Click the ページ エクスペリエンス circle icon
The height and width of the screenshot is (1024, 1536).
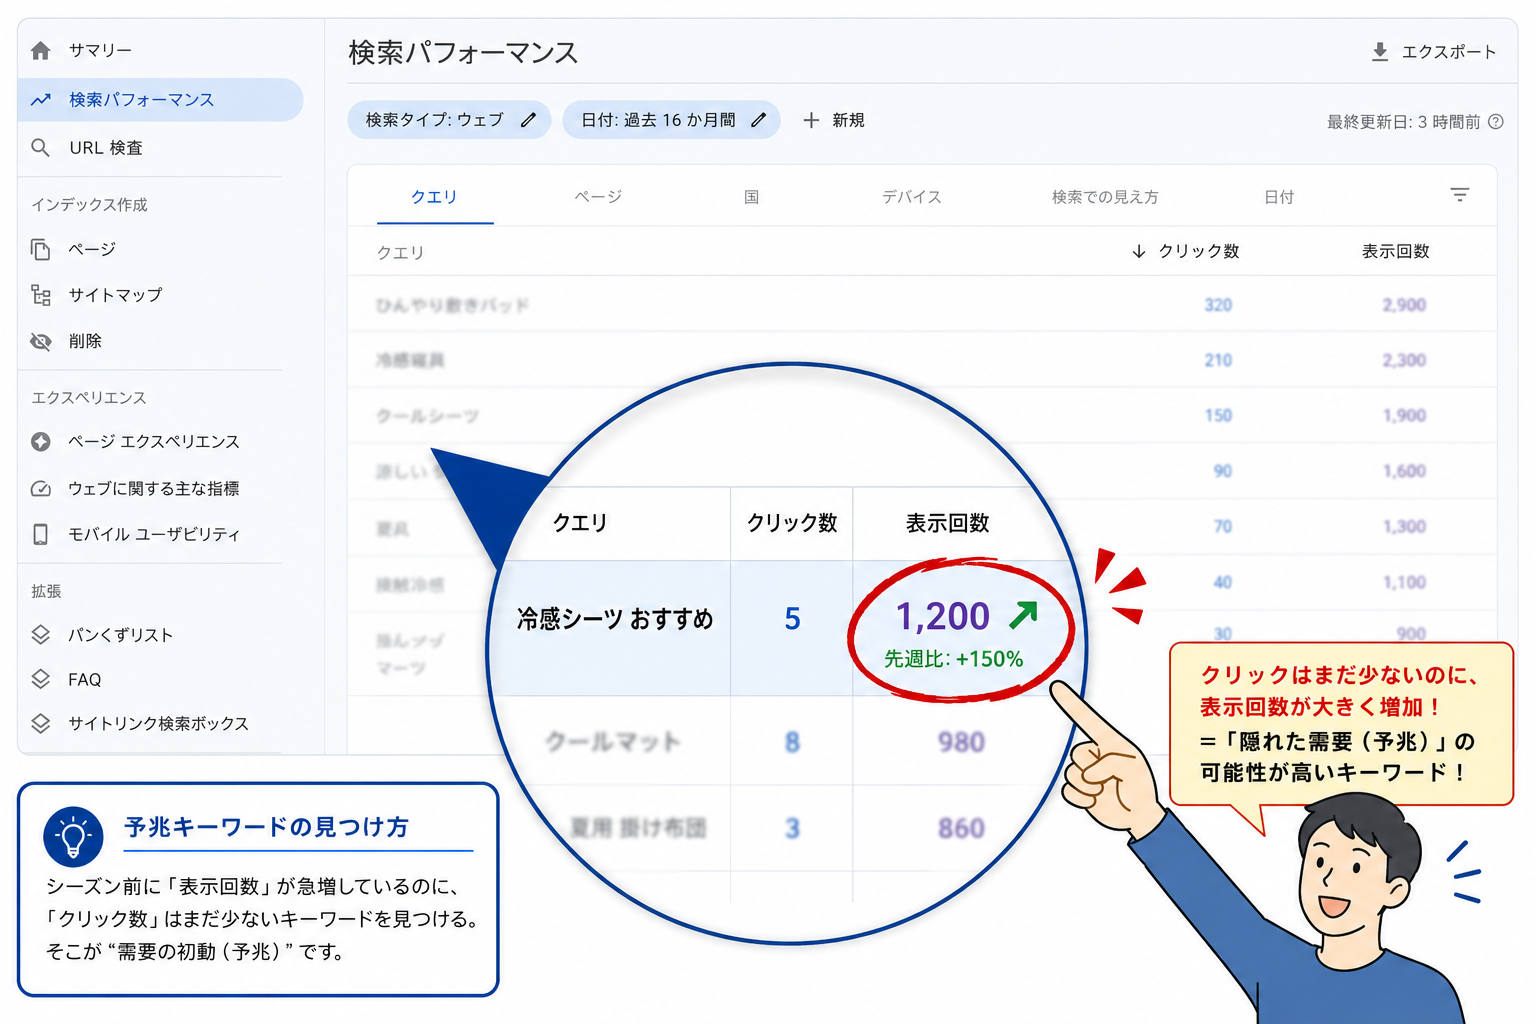(41, 442)
